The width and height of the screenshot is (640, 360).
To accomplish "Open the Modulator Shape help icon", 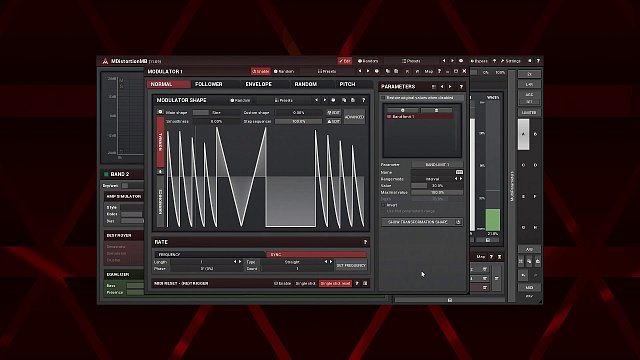I will pos(363,100).
